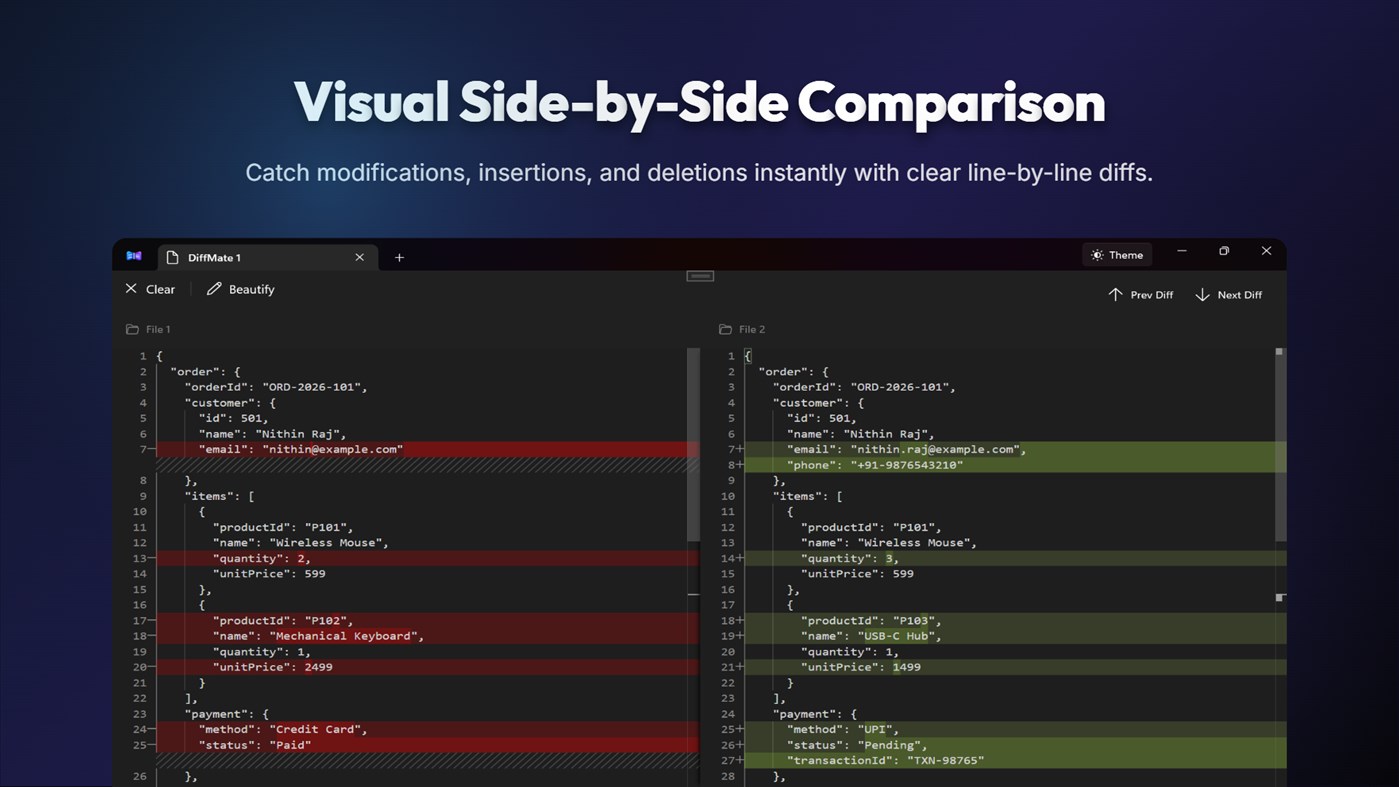This screenshot has height=787, width=1399.
Task: Click the left pane vertical scrollbar
Action: click(x=693, y=445)
